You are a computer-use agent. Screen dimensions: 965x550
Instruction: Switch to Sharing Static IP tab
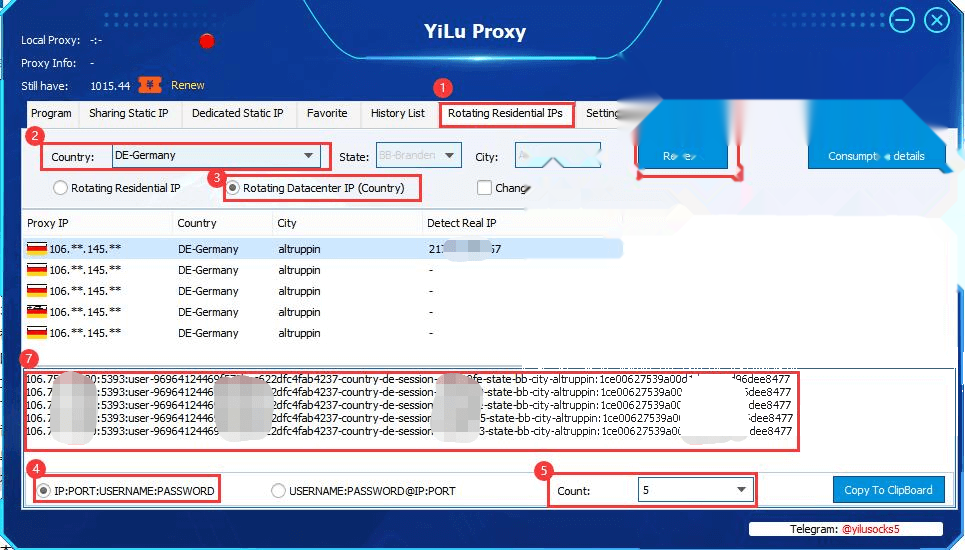tap(129, 114)
